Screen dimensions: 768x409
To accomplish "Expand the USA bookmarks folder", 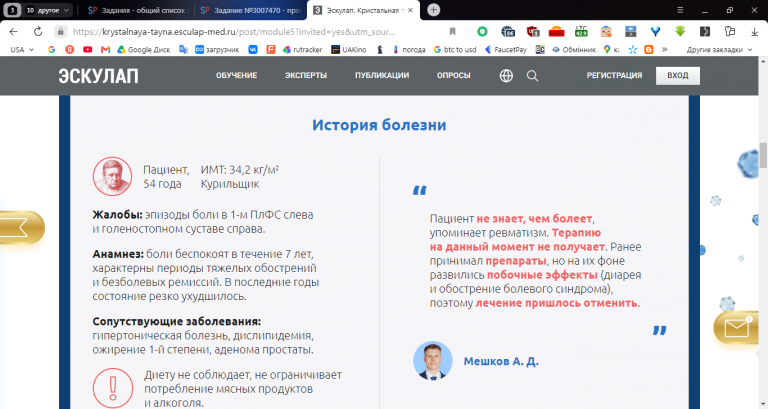I will click(x=22, y=49).
